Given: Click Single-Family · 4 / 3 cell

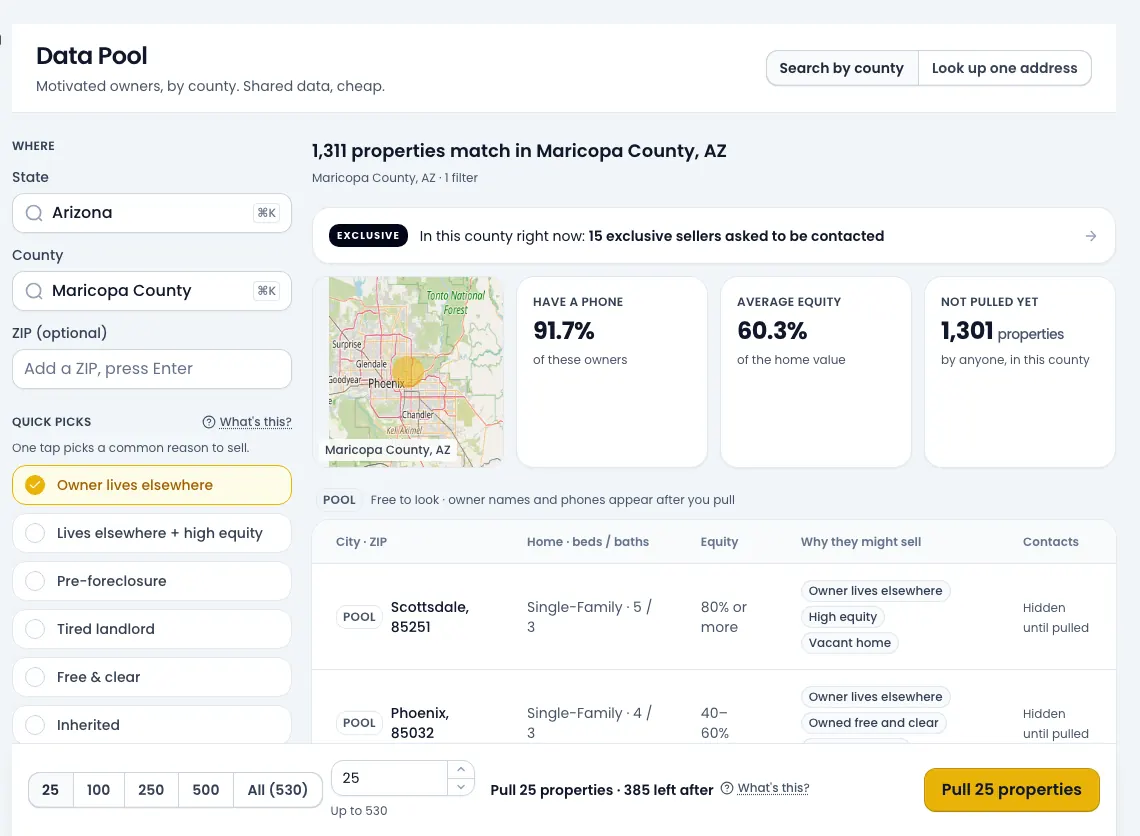Looking at the screenshot, I should 590,723.
